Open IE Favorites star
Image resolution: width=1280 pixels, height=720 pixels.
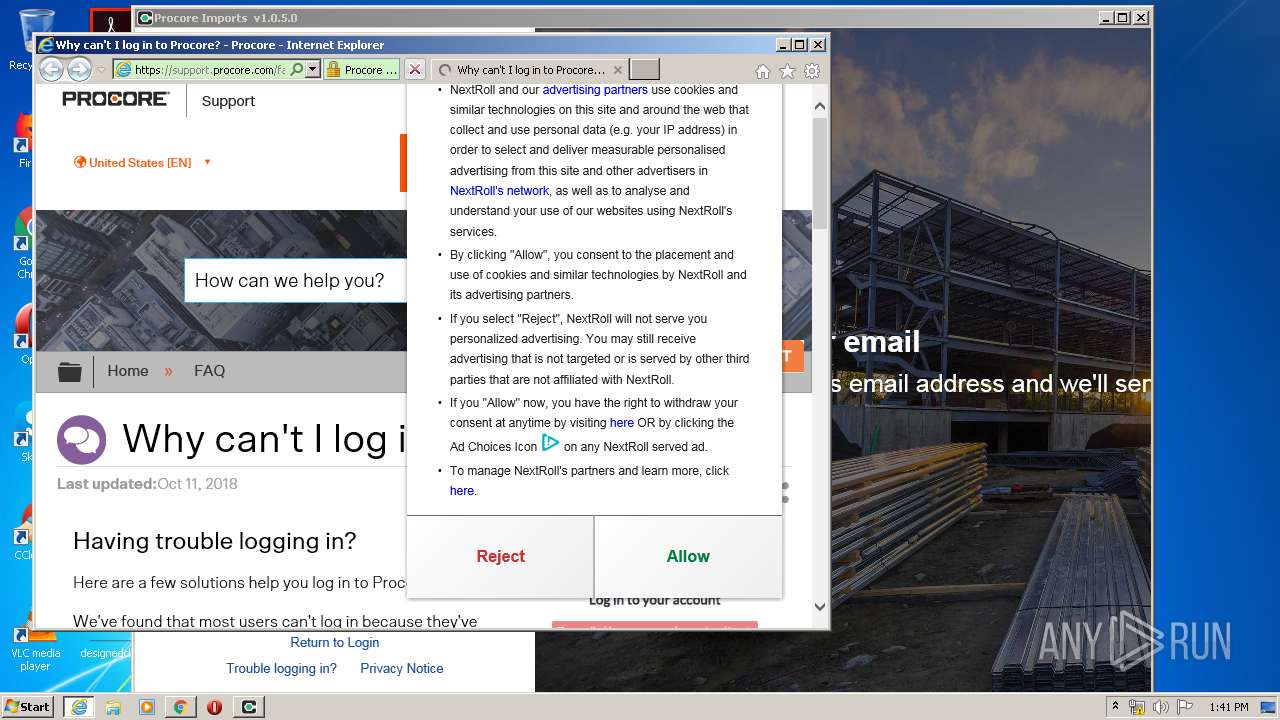787,71
